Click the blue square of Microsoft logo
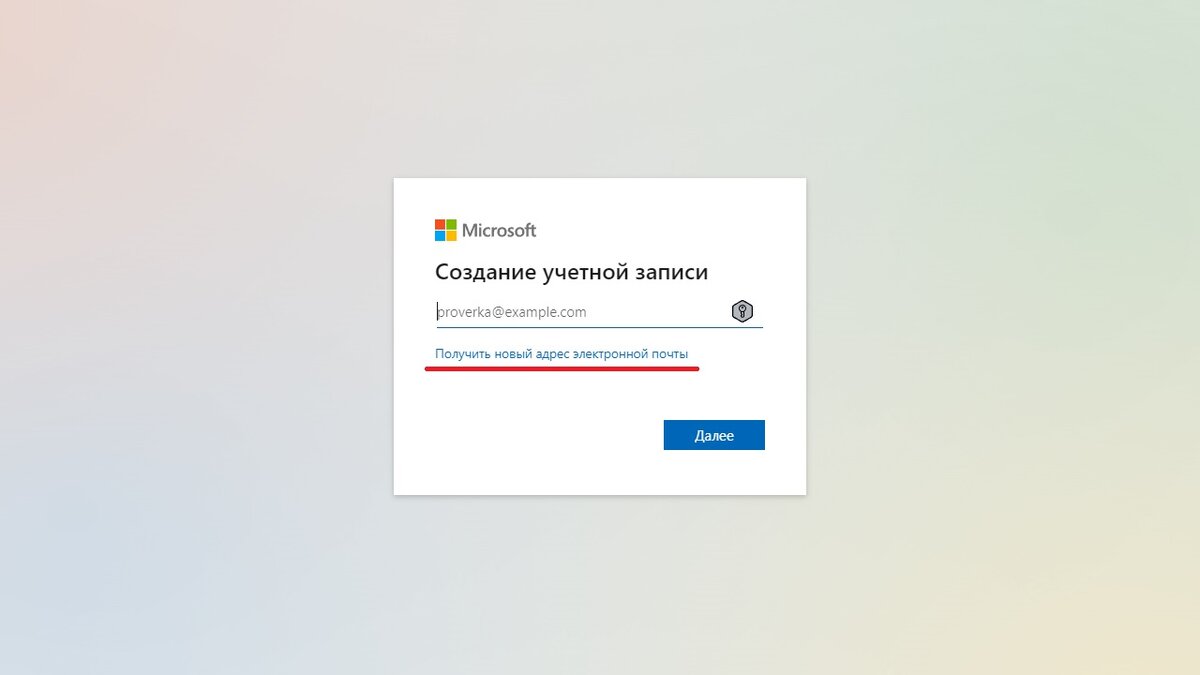This screenshot has width=1200, height=675. (x=440, y=236)
